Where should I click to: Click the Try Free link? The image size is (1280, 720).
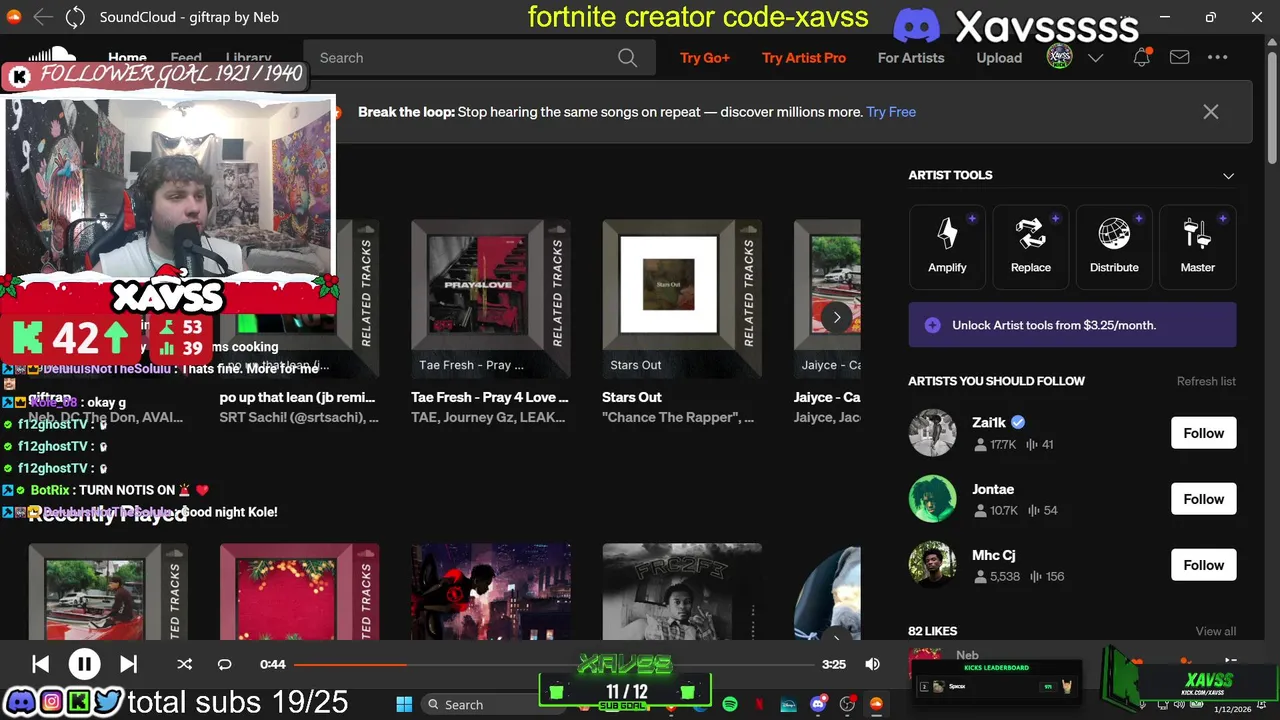[x=891, y=112]
